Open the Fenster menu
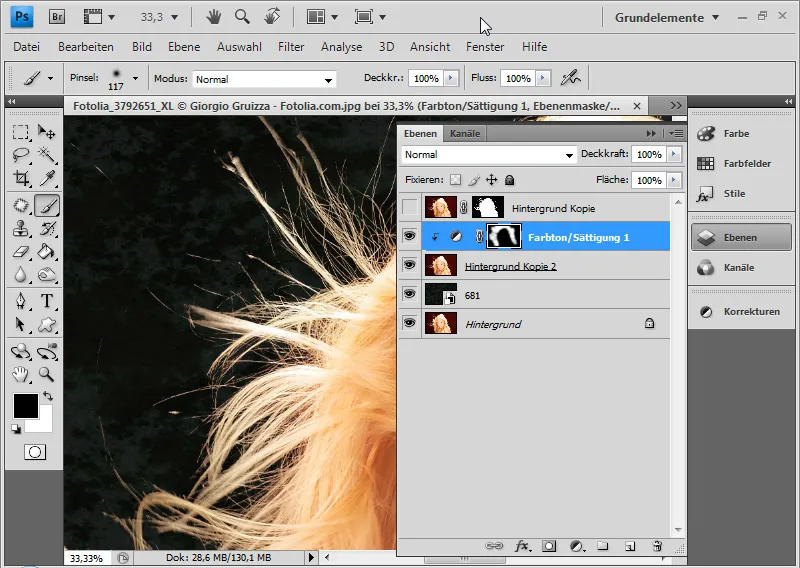800x568 pixels. [x=485, y=47]
